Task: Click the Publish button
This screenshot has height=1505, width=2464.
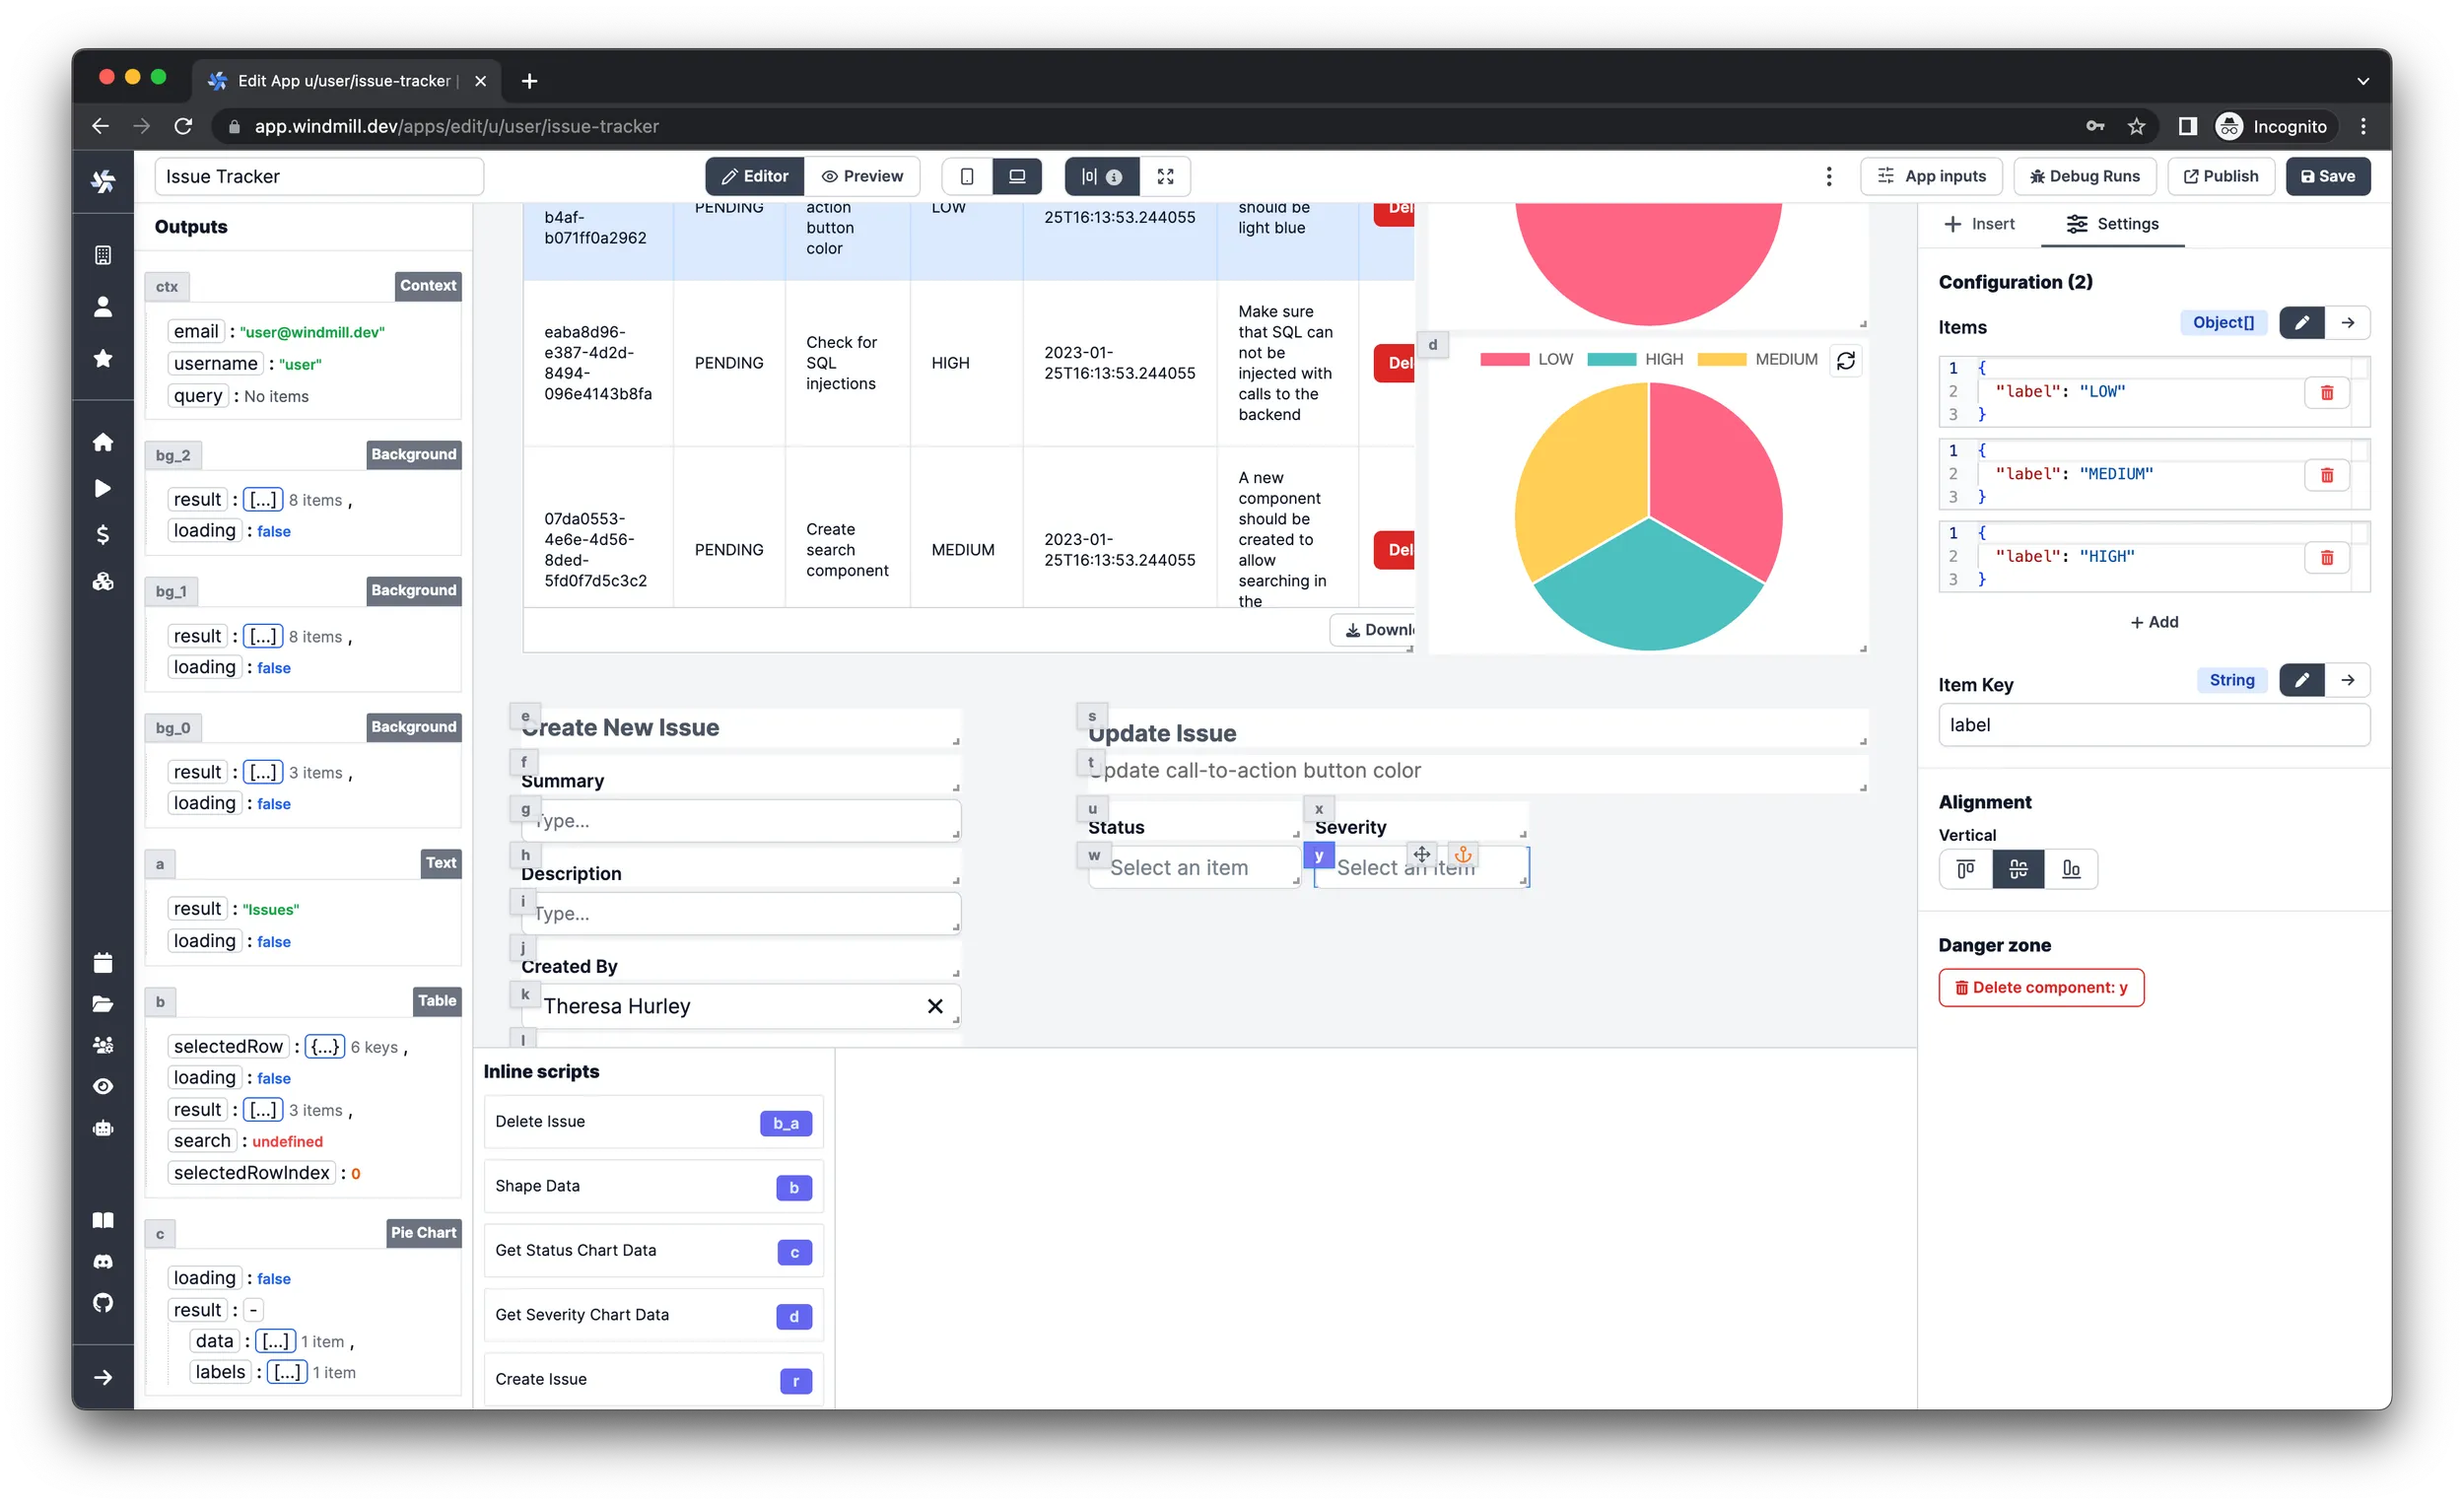Action: [2224, 174]
